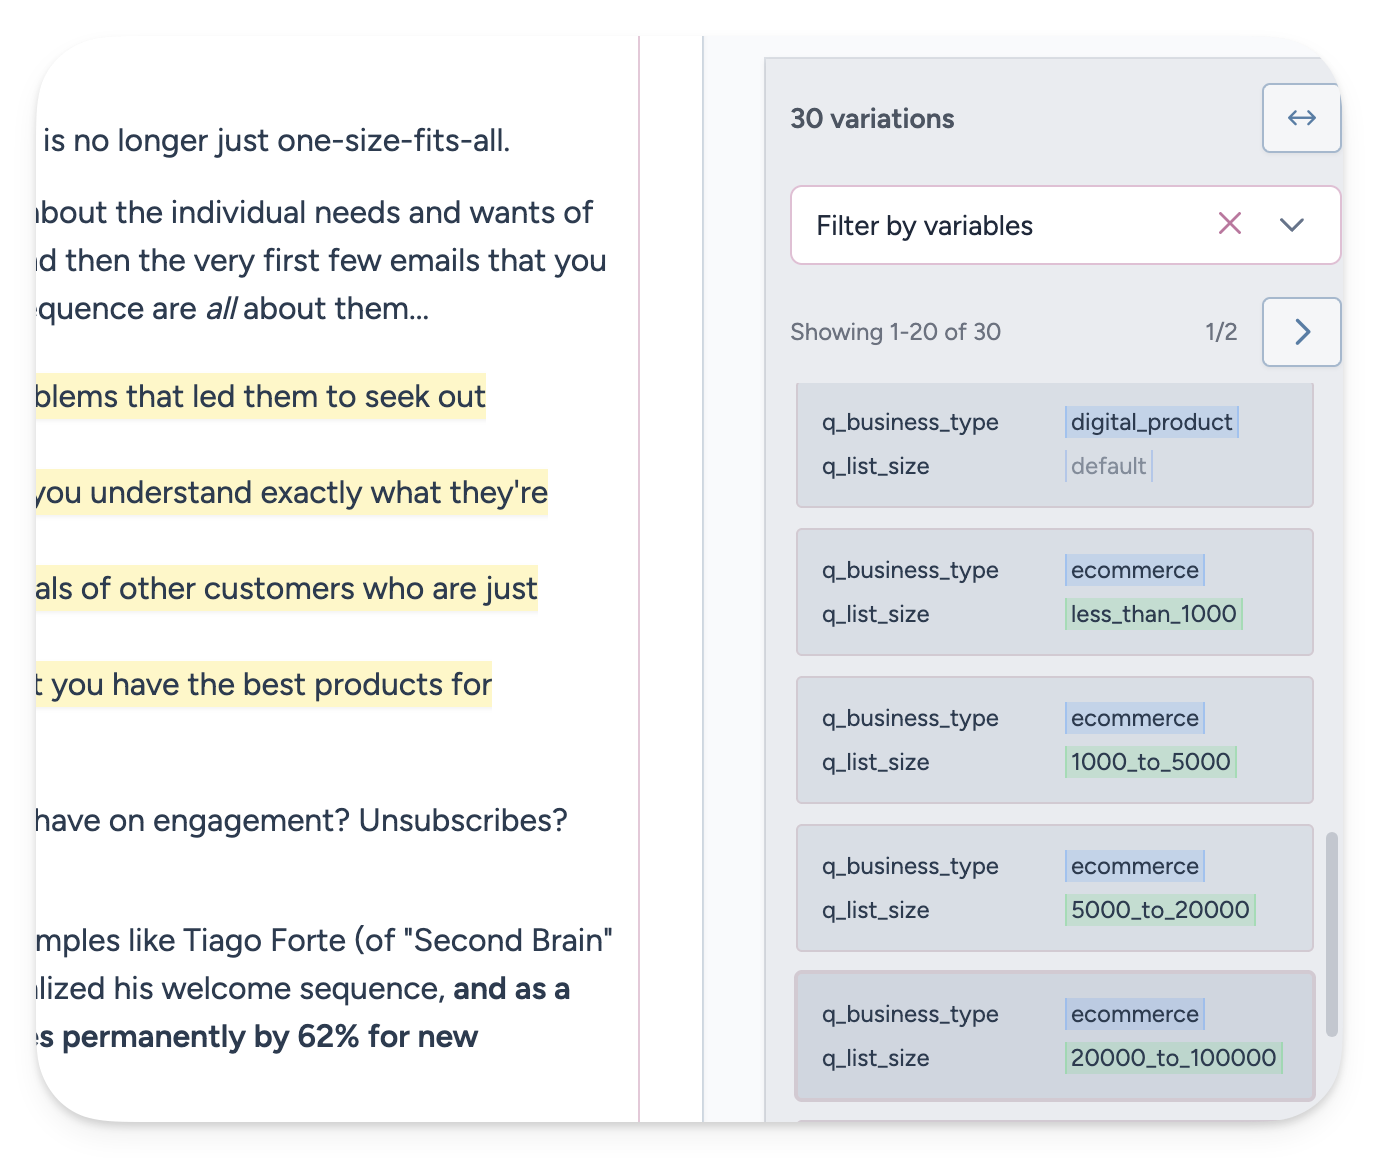Open the Filter by variables dropdown chevron
The height and width of the screenshot is (1158, 1379).
tap(1292, 224)
